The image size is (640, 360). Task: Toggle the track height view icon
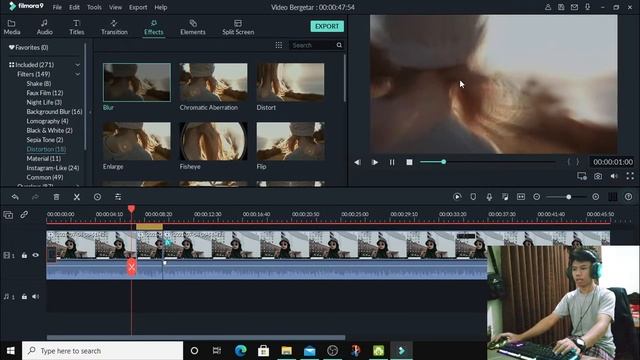point(613,197)
